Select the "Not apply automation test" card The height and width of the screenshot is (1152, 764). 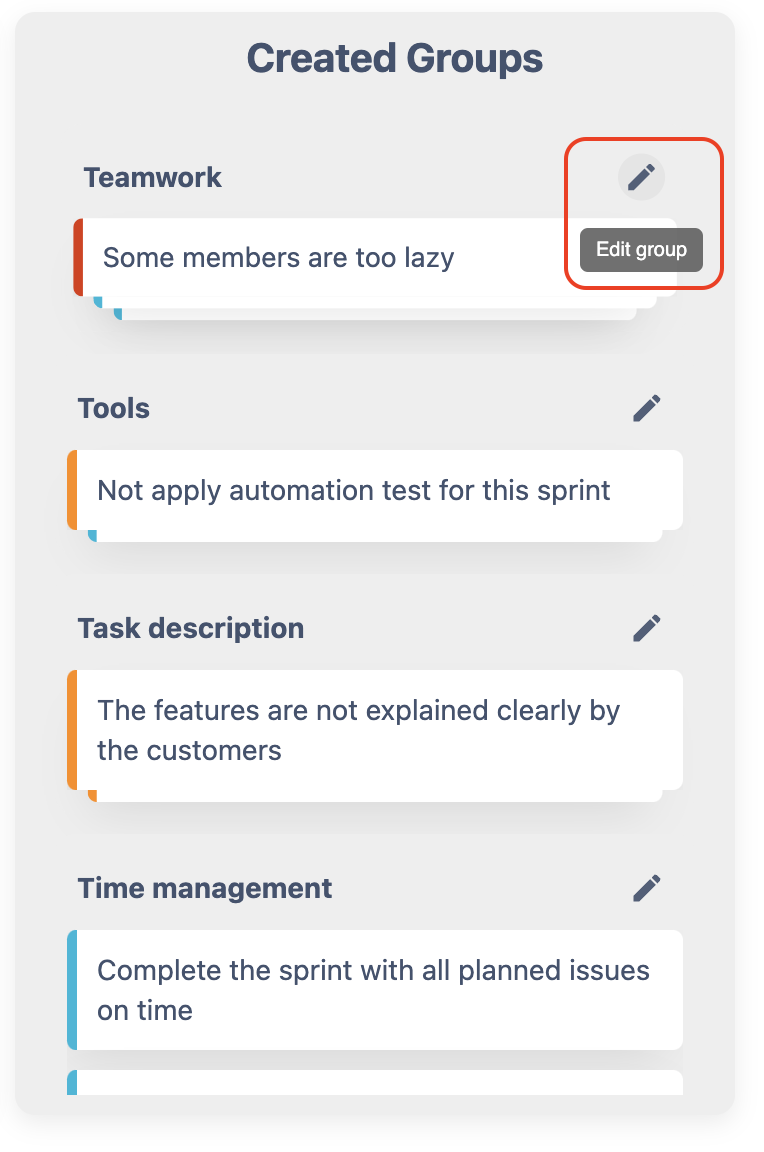tap(354, 491)
